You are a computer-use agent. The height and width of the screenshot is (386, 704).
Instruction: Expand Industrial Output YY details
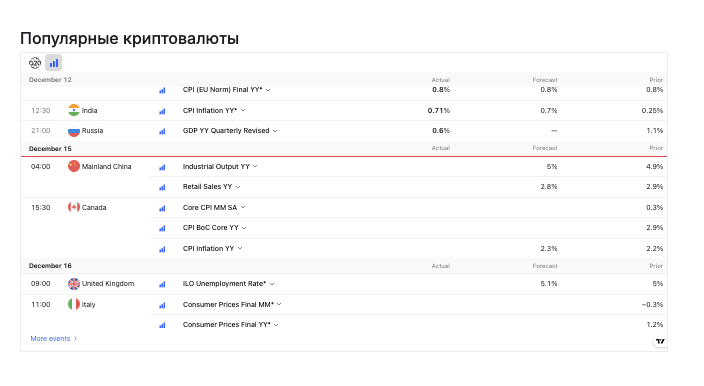coord(255,167)
